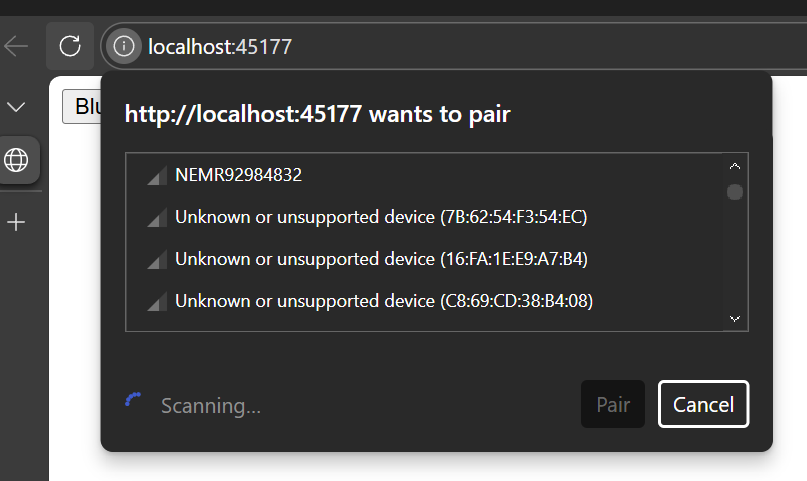
Task: Cancel the Bluetooth pairing dialog
Action: point(703,405)
